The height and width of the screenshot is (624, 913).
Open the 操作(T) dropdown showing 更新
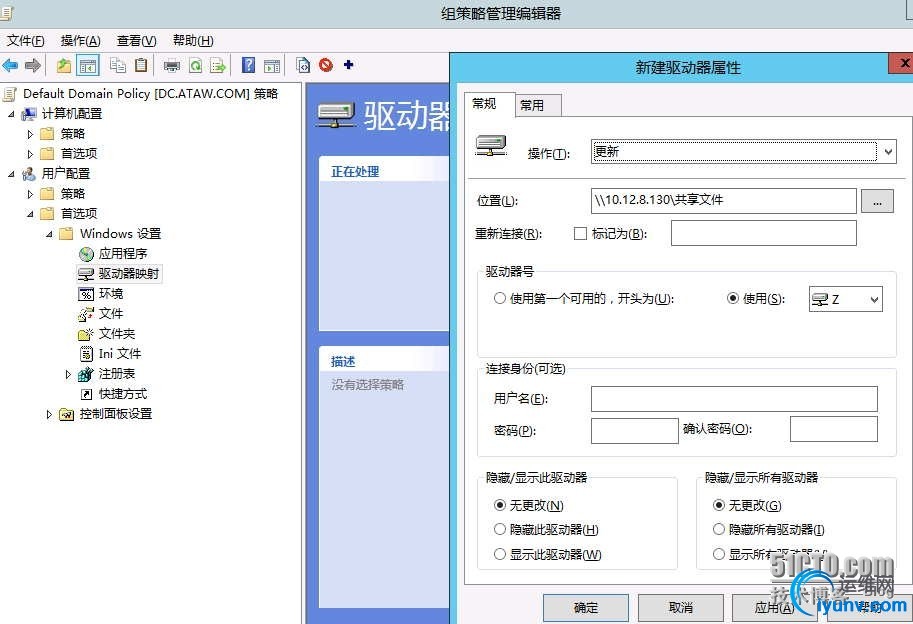click(744, 152)
